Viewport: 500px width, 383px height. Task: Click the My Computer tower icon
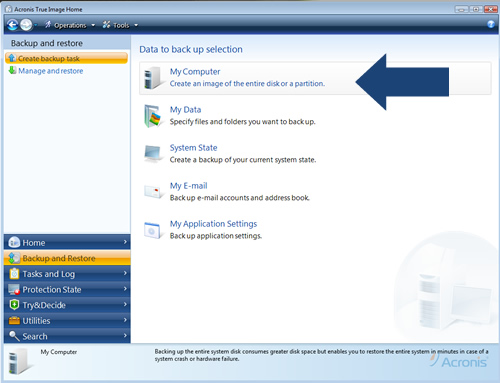coord(153,78)
